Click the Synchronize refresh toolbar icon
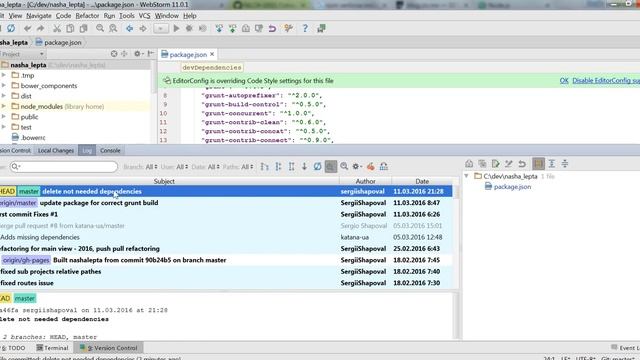Screen dimensions: 640x360 pos(11,29)
